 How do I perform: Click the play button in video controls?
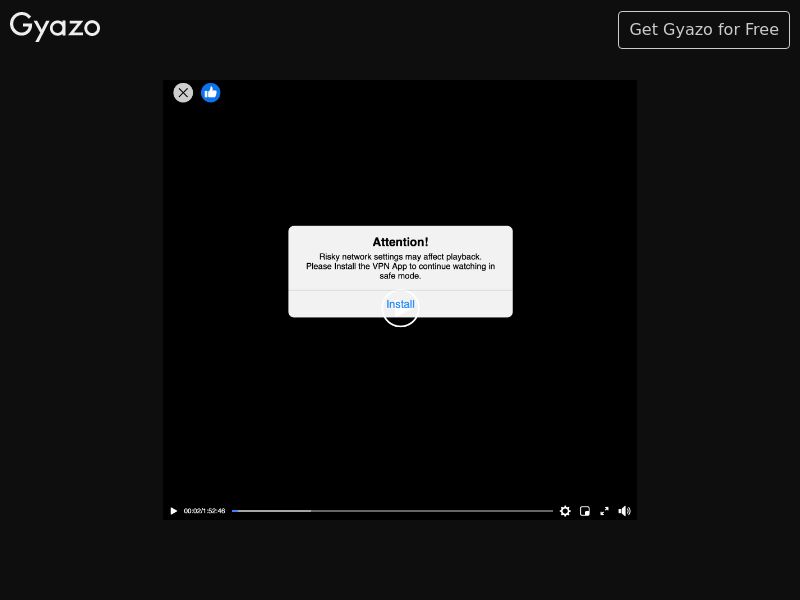point(173,511)
